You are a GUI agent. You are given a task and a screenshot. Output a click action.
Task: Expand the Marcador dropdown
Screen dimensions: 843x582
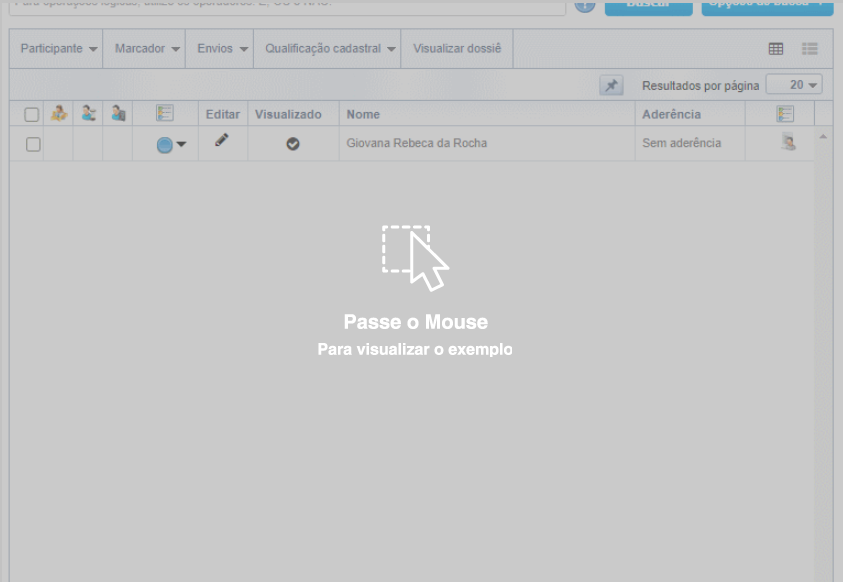(x=147, y=49)
